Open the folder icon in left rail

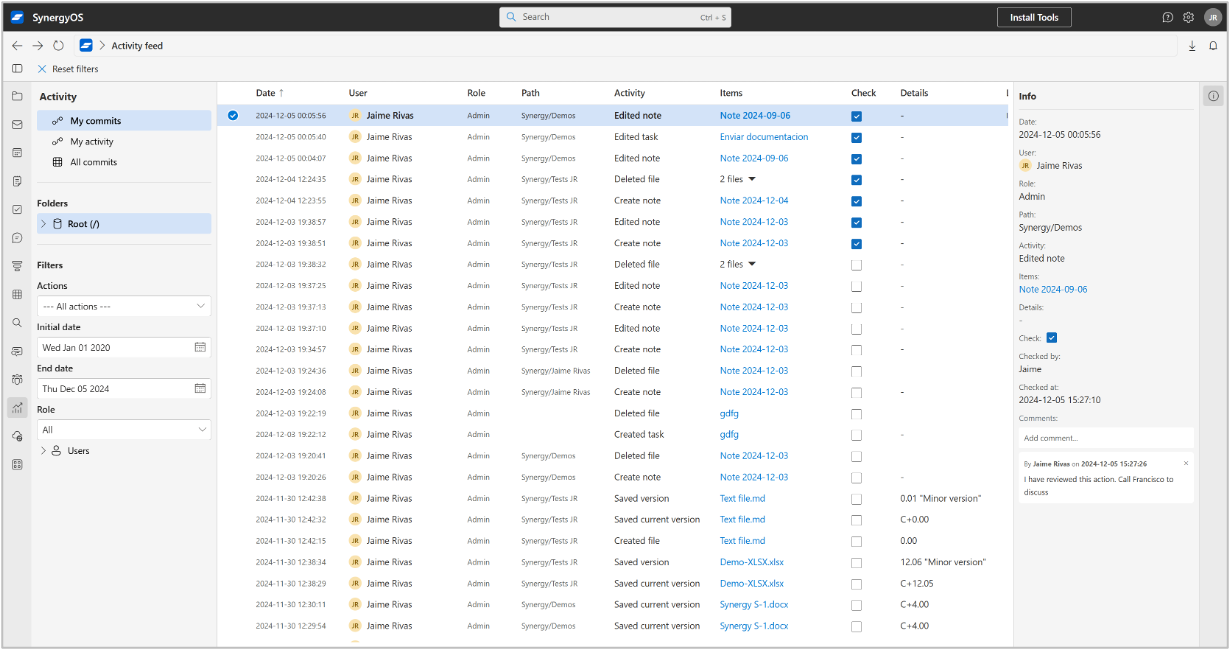point(17,96)
